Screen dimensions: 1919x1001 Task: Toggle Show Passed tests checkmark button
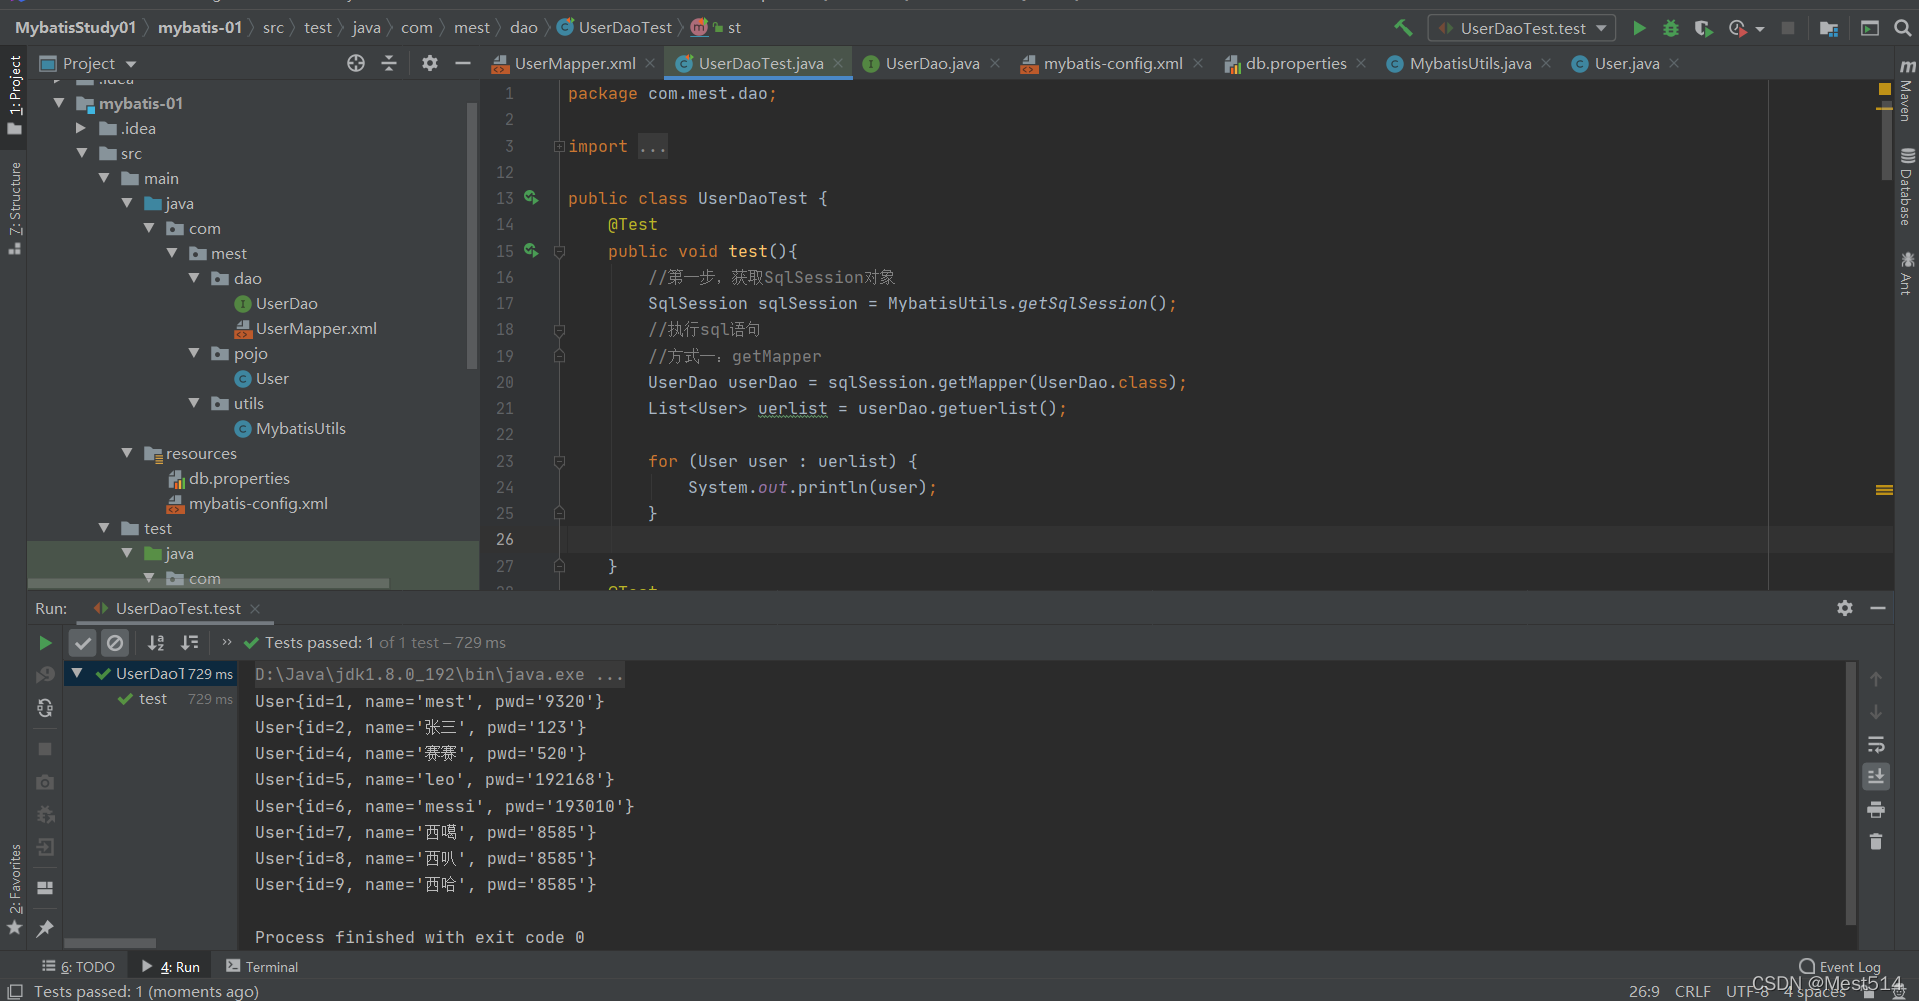[83, 643]
